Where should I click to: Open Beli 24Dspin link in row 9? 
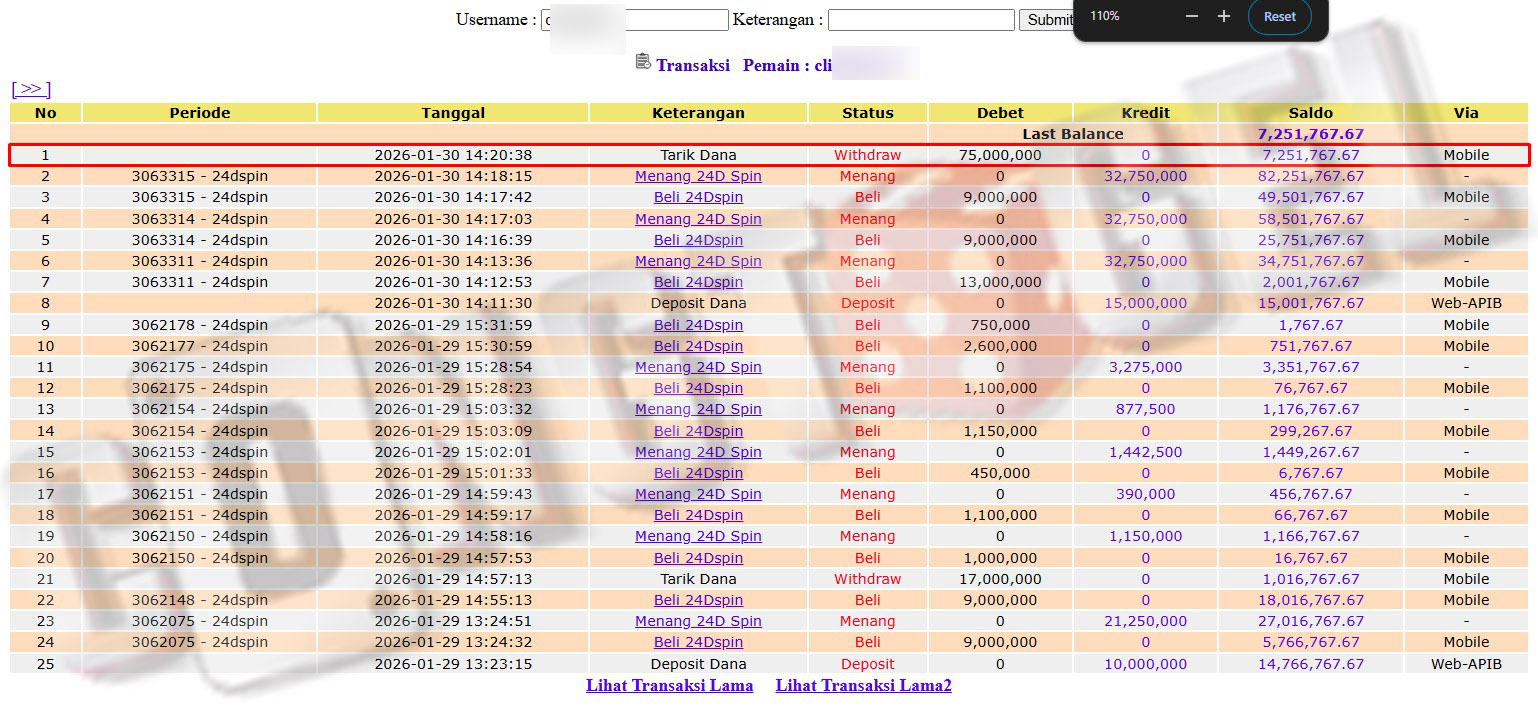coord(698,325)
